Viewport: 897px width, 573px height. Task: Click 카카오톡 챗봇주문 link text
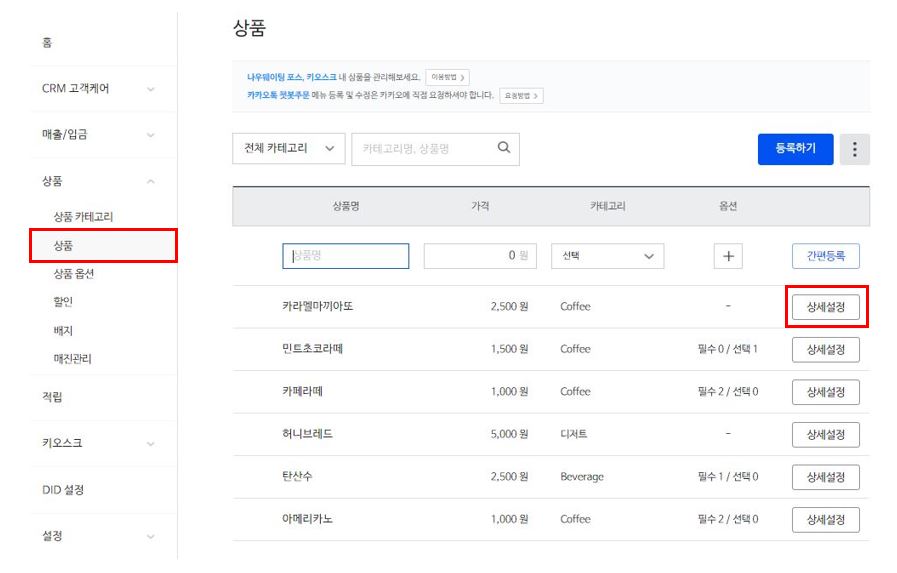[x=278, y=95]
